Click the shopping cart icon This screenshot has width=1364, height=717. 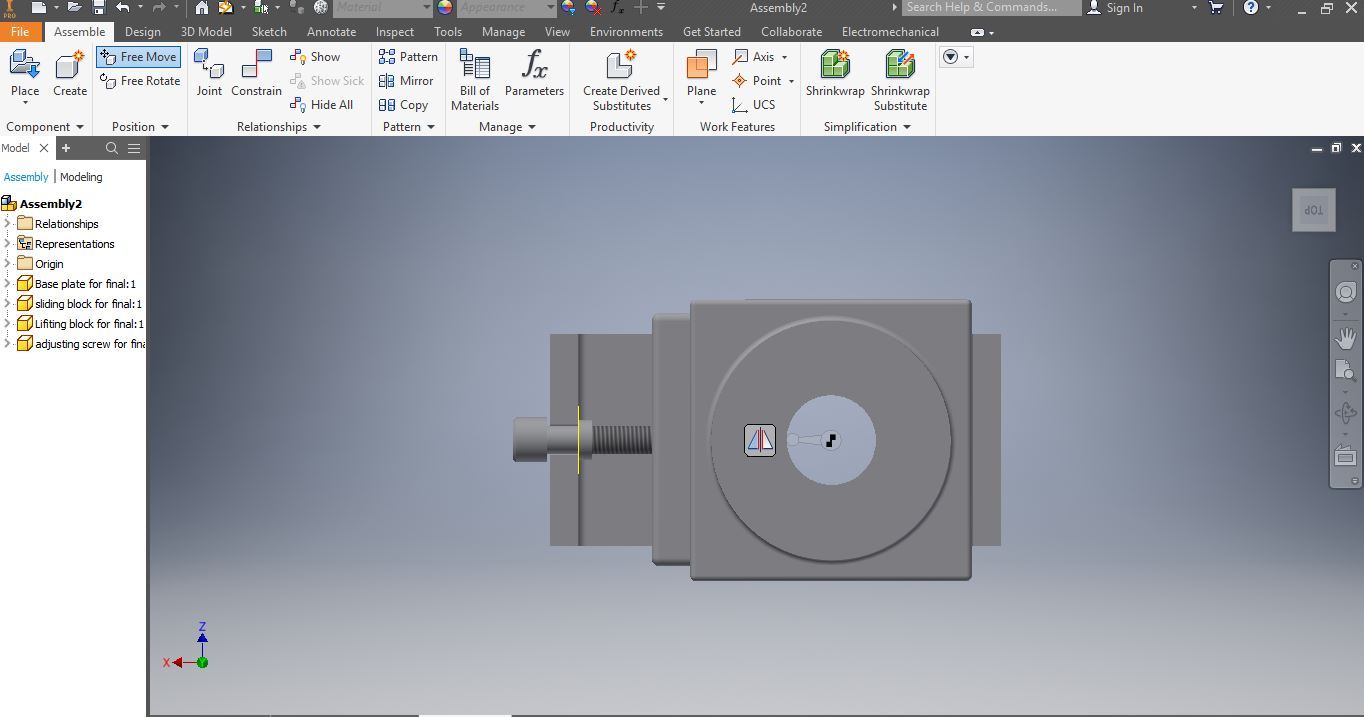[x=1217, y=8]
